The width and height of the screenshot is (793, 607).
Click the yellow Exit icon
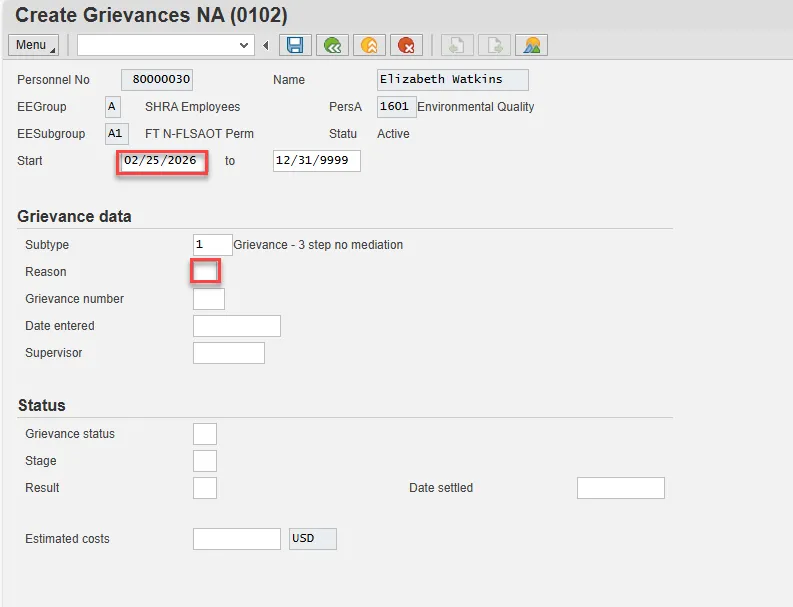[368, 45]
